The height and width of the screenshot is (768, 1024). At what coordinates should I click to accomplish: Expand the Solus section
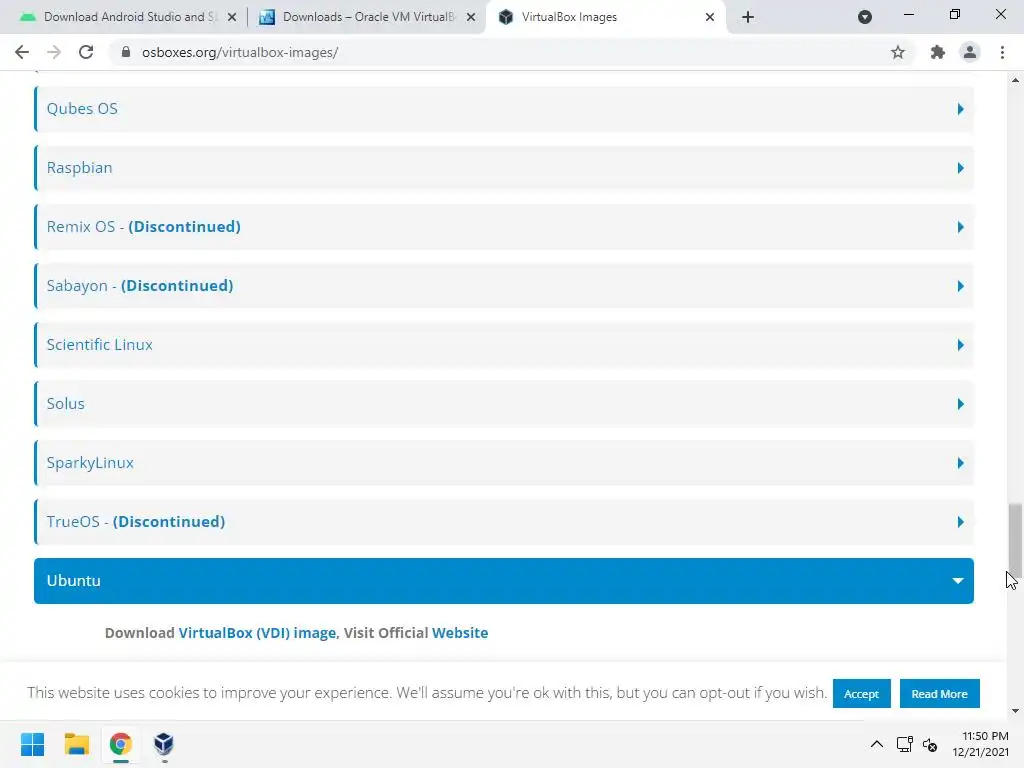pos(504,404)
